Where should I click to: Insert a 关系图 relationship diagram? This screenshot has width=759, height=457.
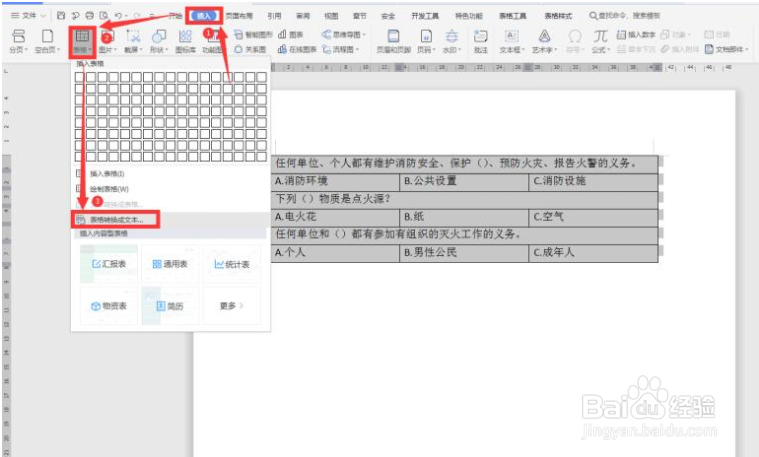(250, 49)
